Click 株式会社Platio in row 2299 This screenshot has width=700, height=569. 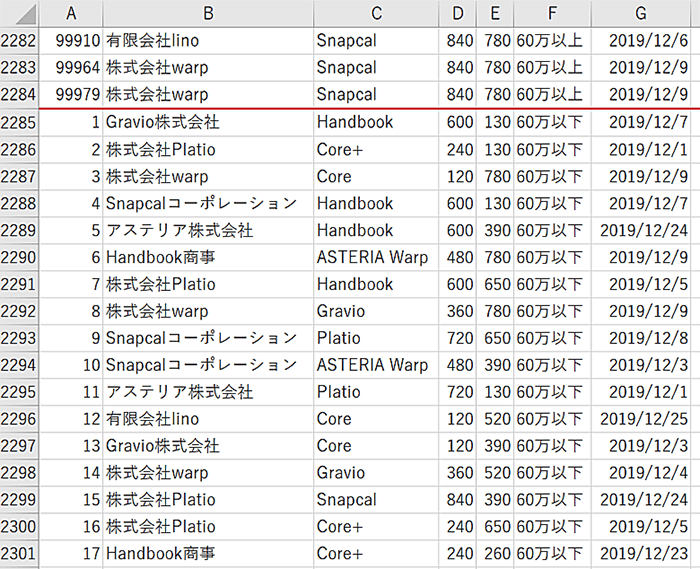click(x=208, y=500)
